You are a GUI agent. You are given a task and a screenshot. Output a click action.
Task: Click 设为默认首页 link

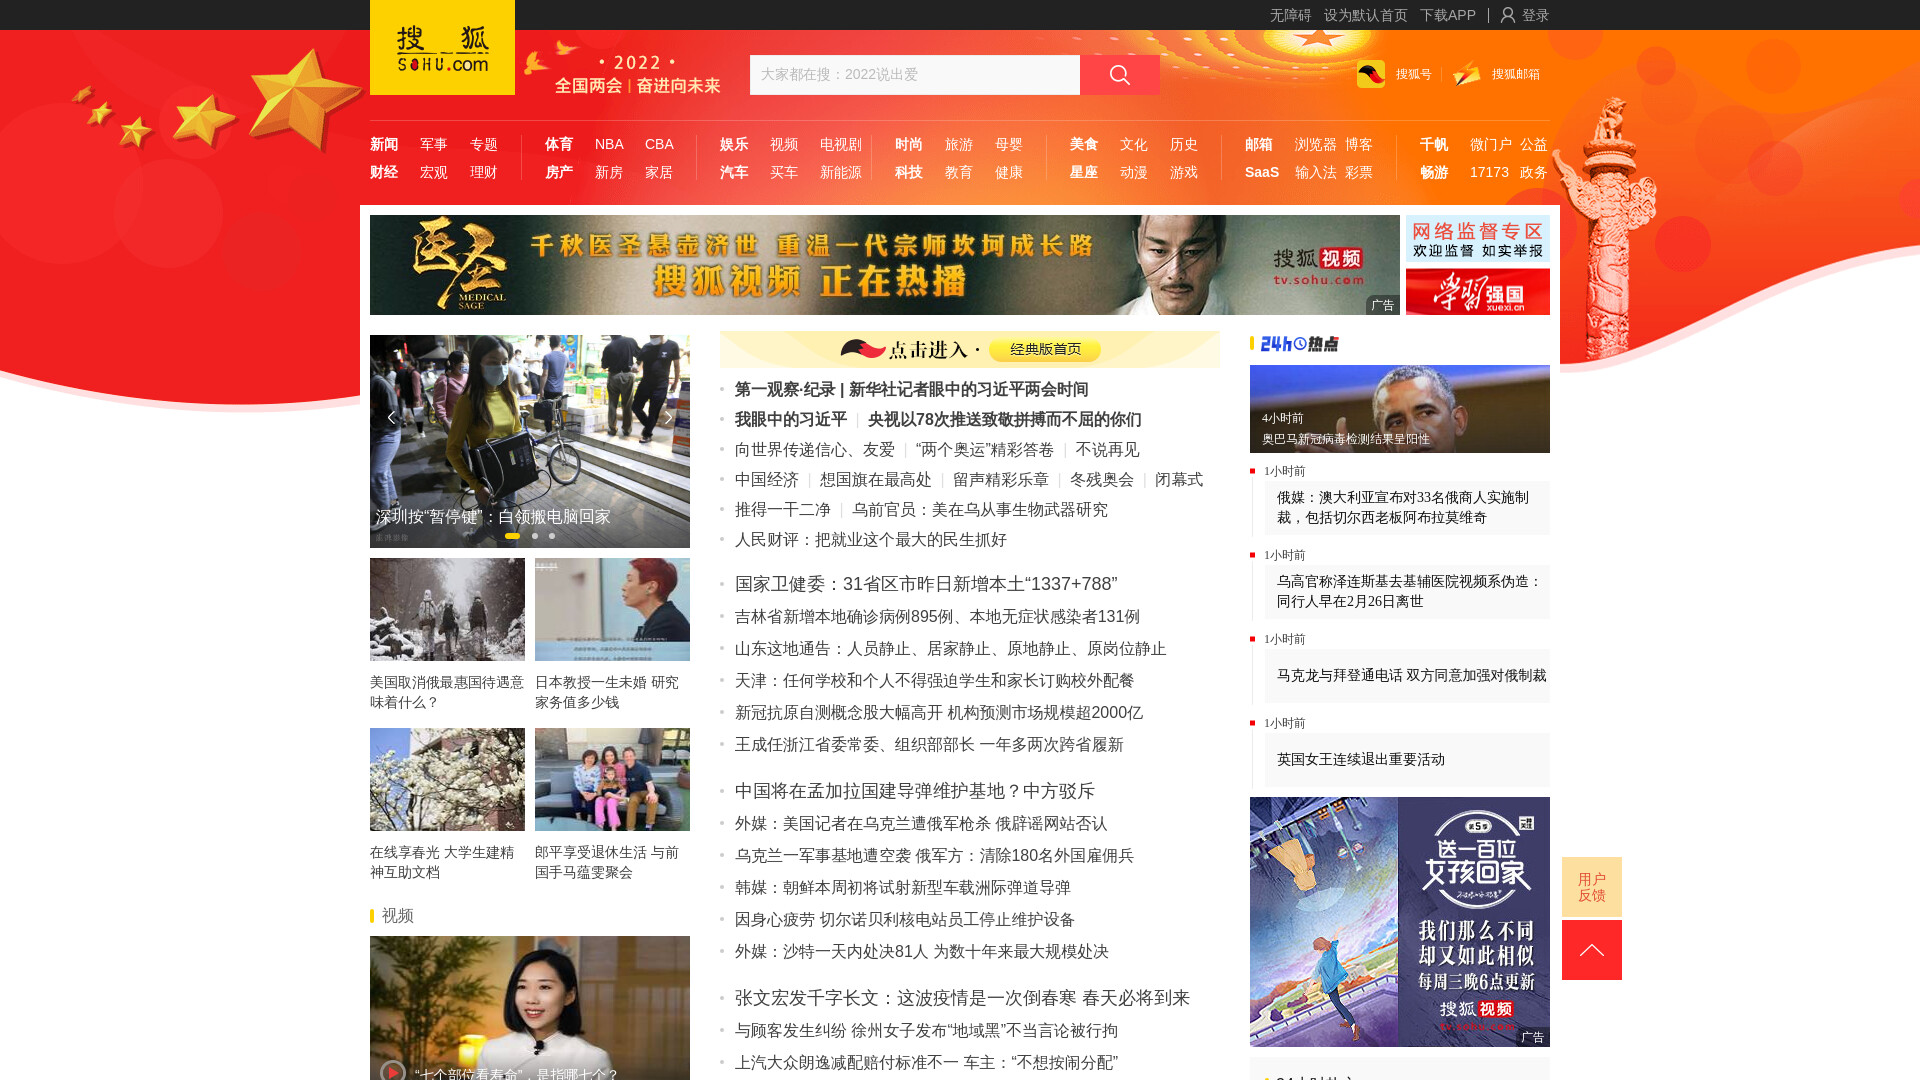[1366, 15]
